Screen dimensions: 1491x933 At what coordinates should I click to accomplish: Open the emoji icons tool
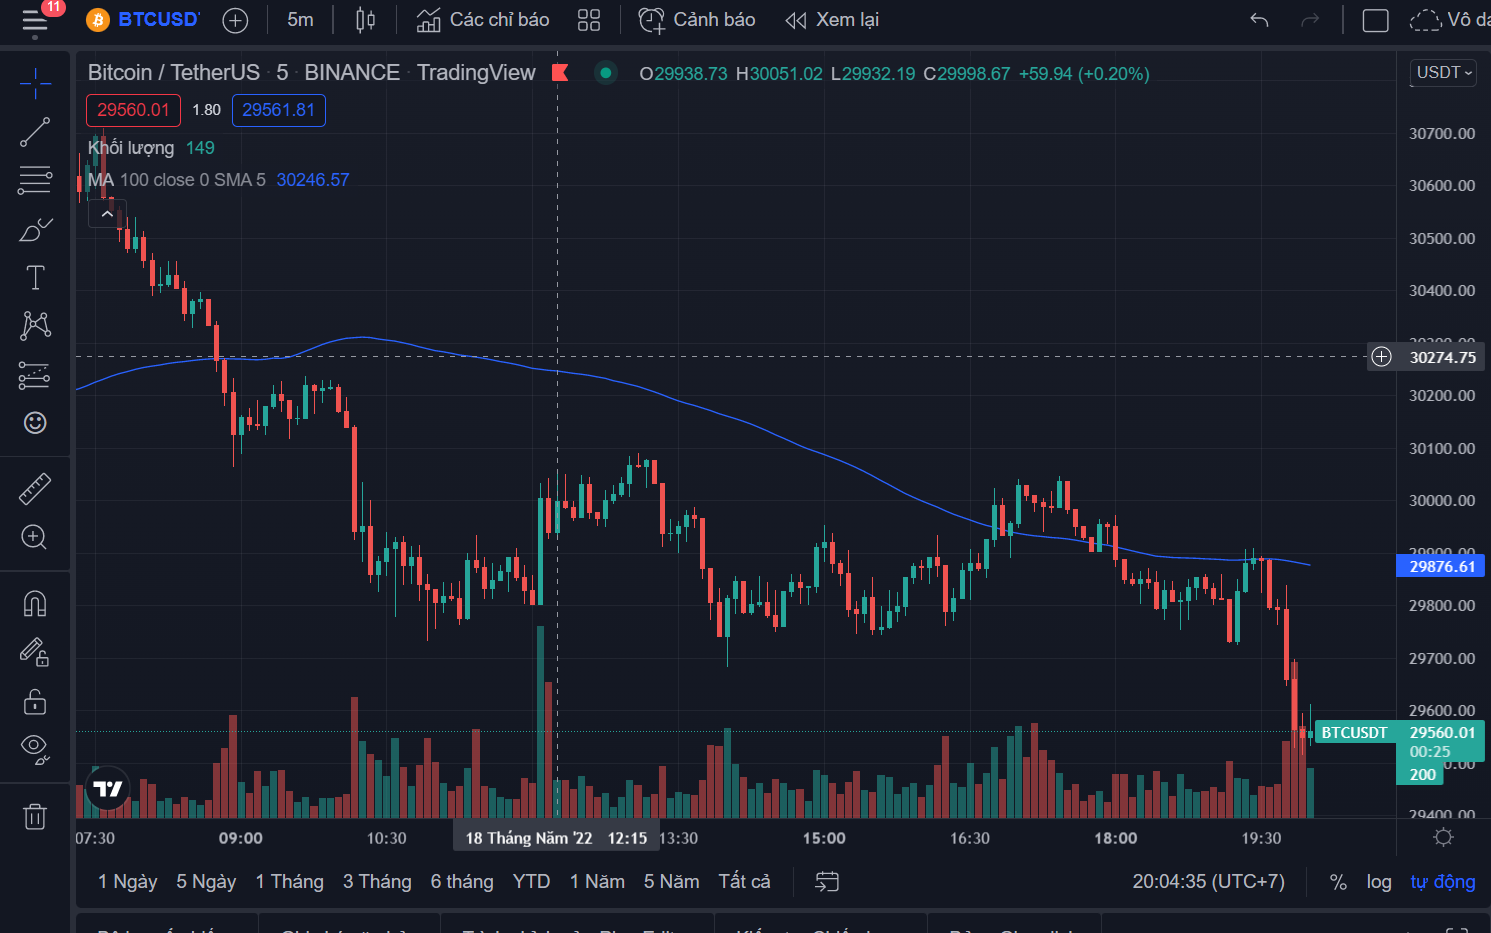point(35,423)
